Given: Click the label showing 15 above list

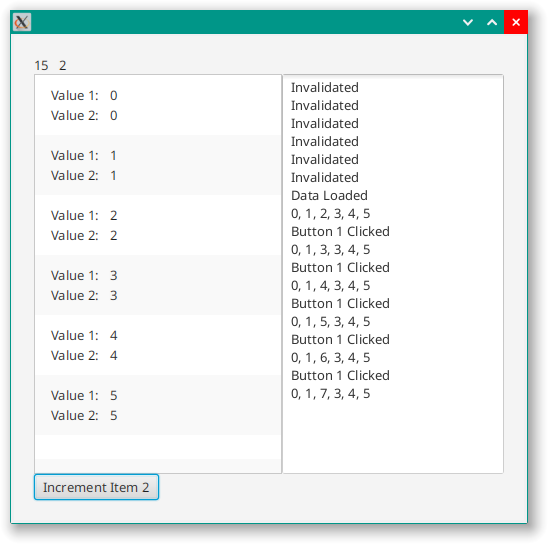Looking at the screenshot, I should [41, 65].
